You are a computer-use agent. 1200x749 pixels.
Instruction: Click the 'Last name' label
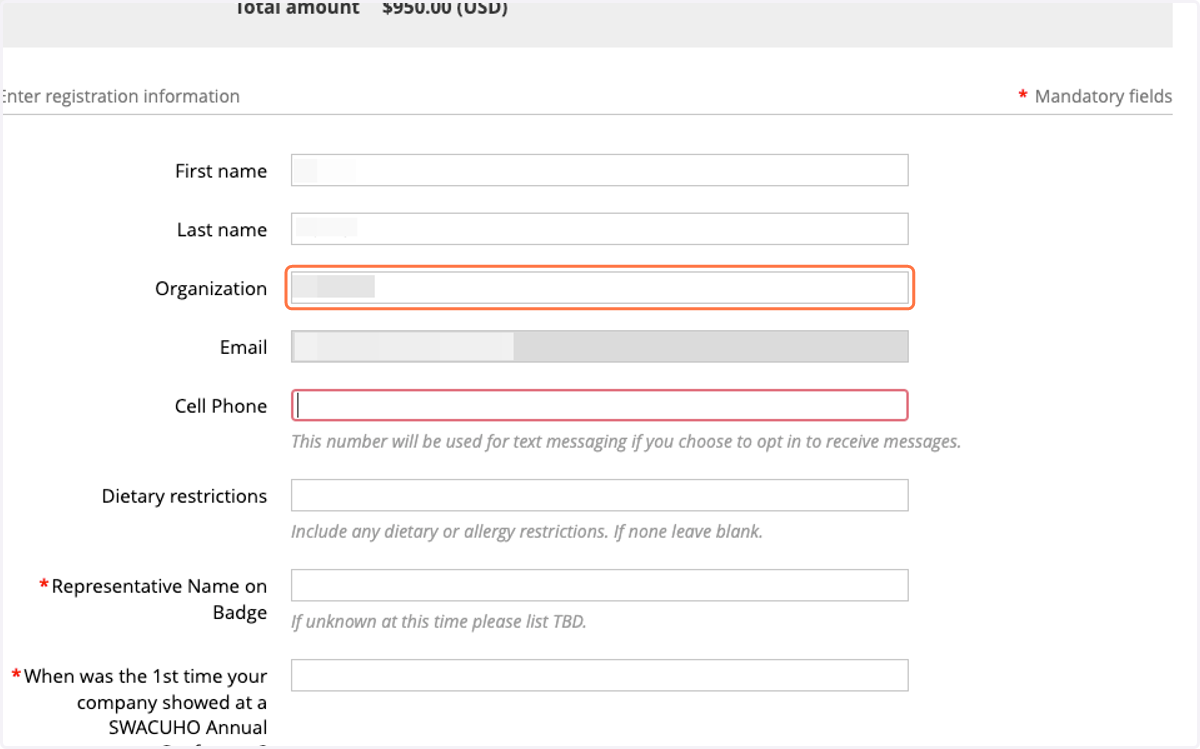pyautogui.click(x=222, y=230)
